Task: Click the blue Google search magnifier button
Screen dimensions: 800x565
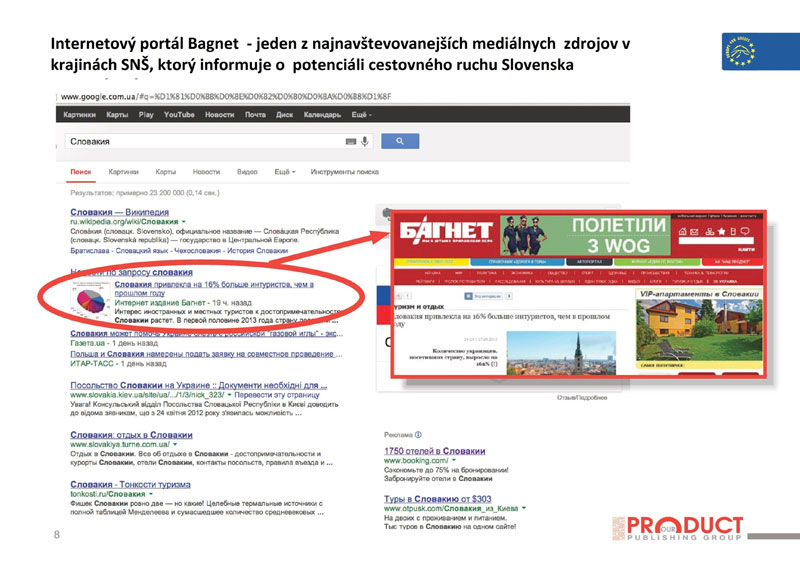Action: tap(398, 142)
